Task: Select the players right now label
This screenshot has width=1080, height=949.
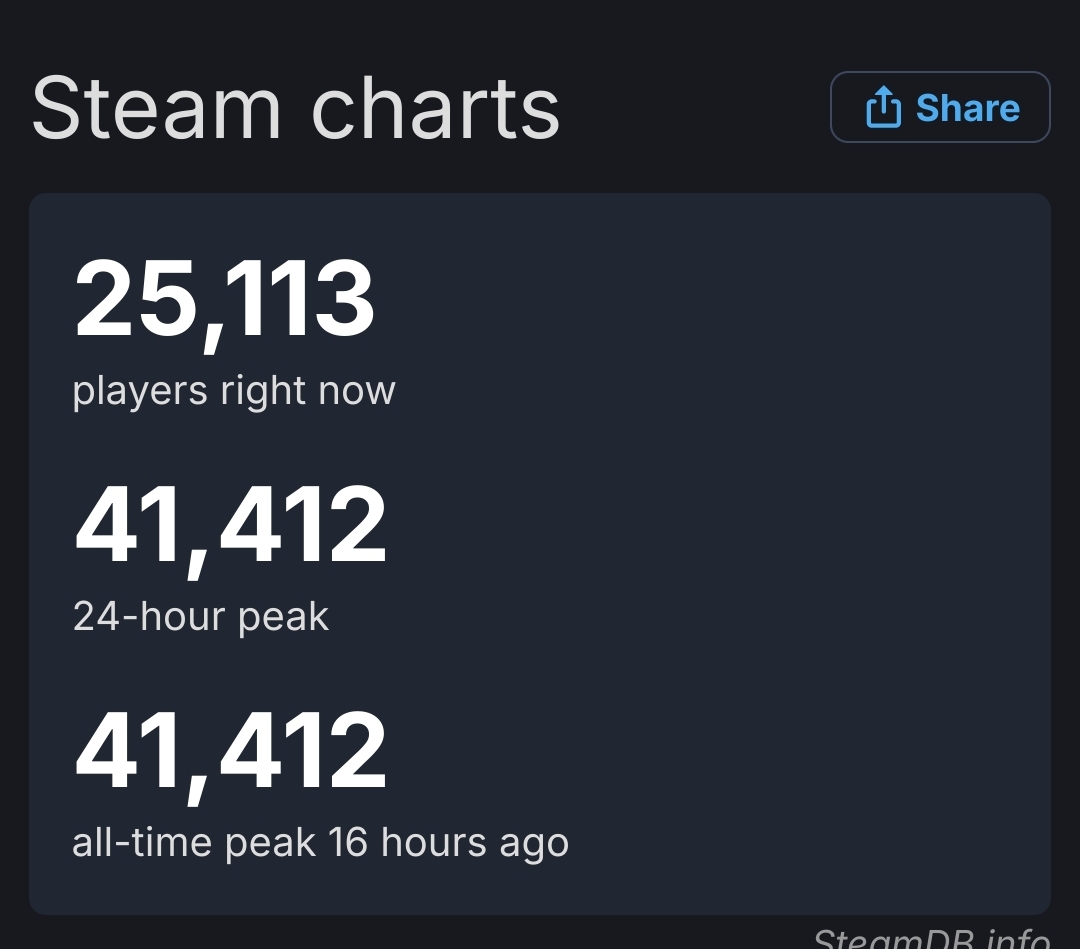Action: point(233,390)
